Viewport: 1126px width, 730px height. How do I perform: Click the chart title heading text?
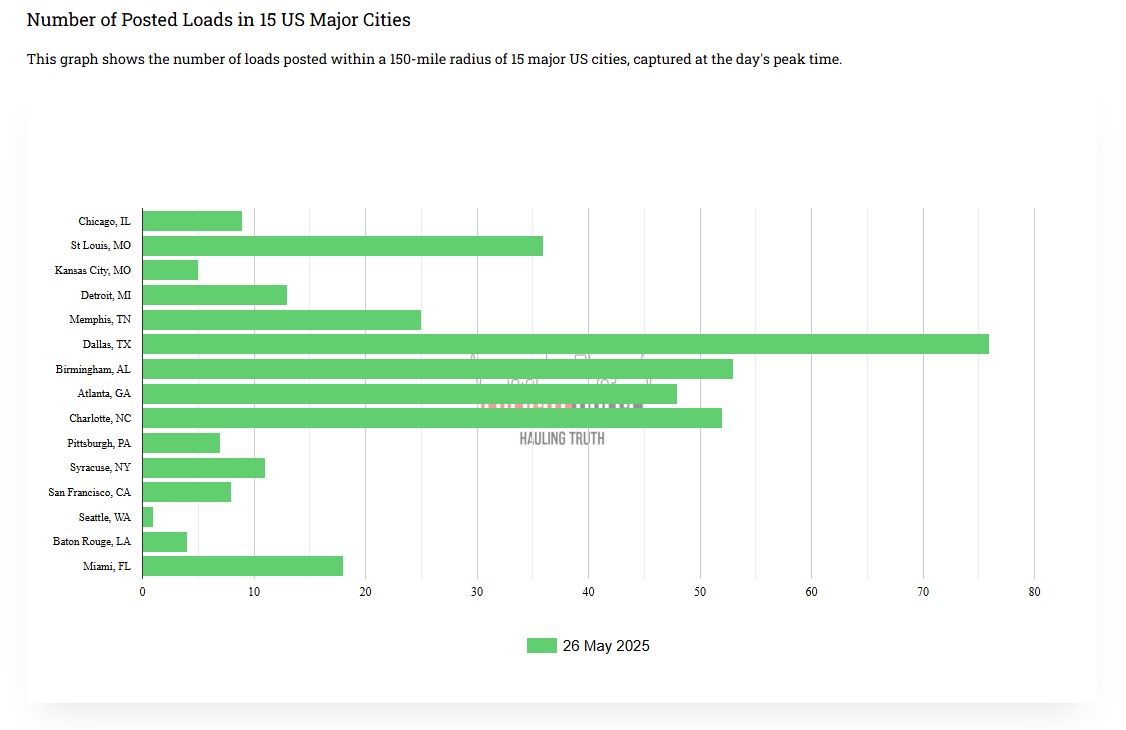click(218, 20)
